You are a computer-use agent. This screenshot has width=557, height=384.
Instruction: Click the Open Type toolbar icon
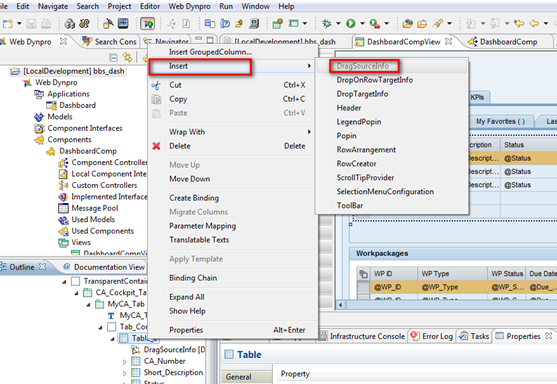[x=407, y=24]
